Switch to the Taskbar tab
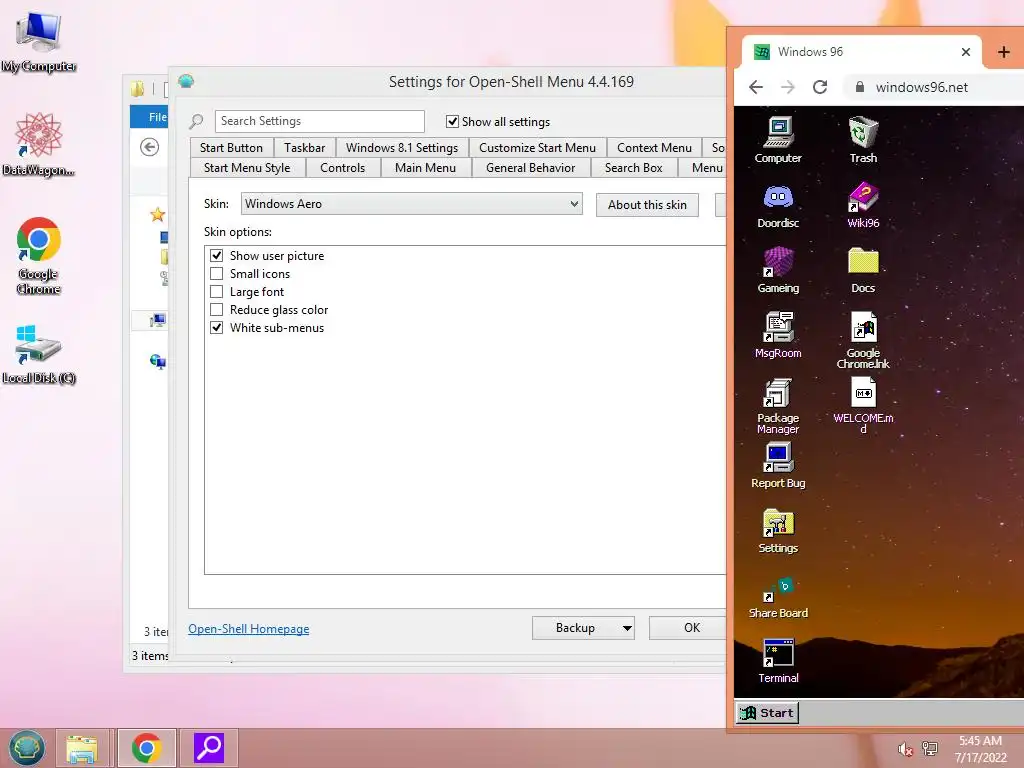The width and height of the screenshot is (1024, 768). coord(304,148)
